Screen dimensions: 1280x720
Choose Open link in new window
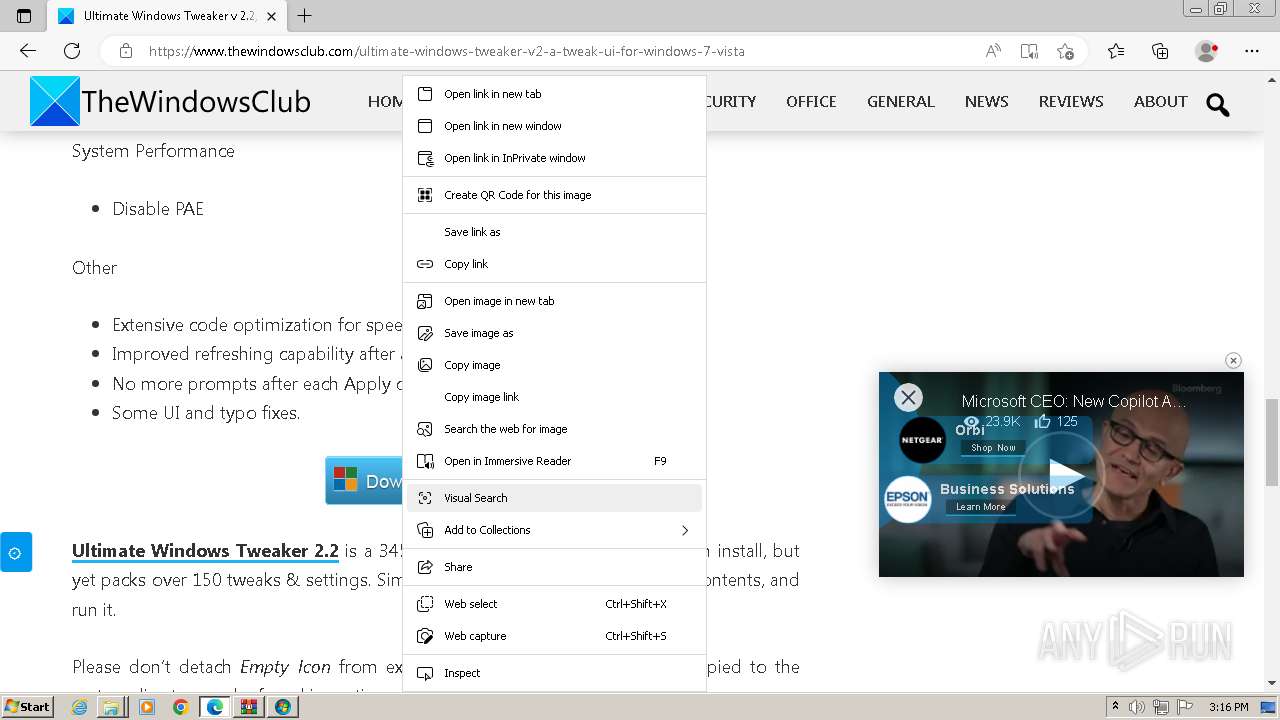pyautogui.click(x=554, y=126)
